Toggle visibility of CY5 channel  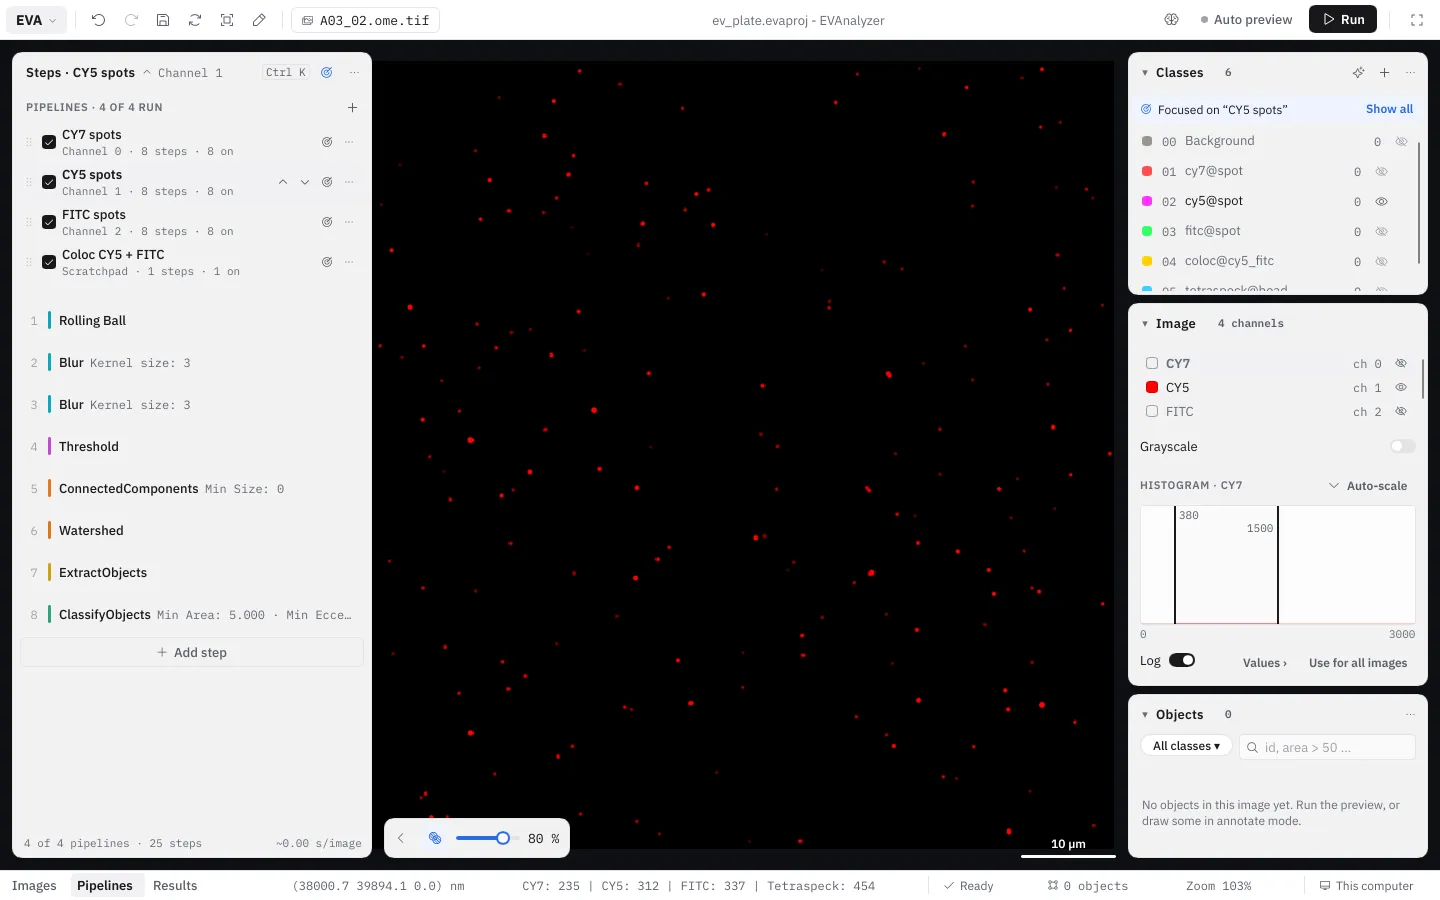pos(1401,387)
